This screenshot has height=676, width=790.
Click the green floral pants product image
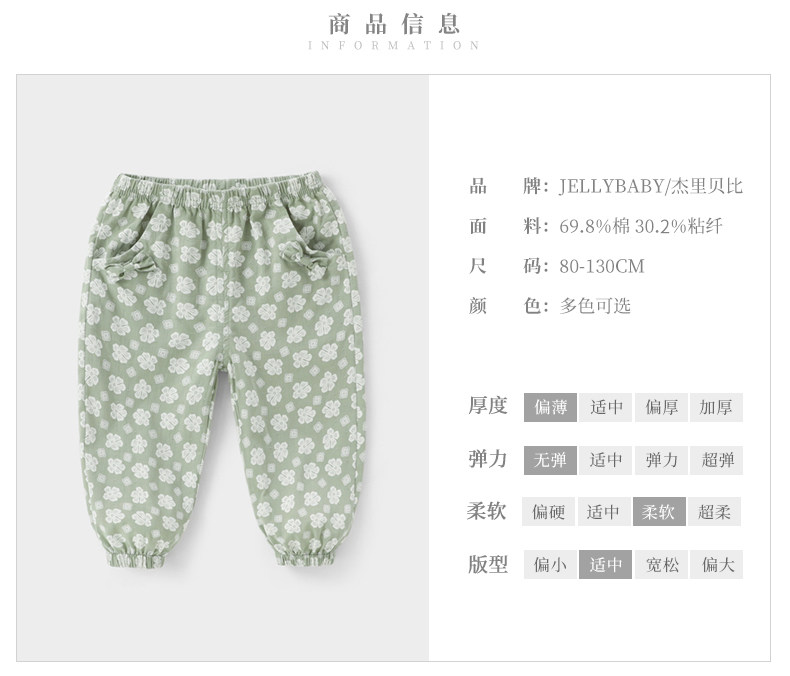click(222, 370)
